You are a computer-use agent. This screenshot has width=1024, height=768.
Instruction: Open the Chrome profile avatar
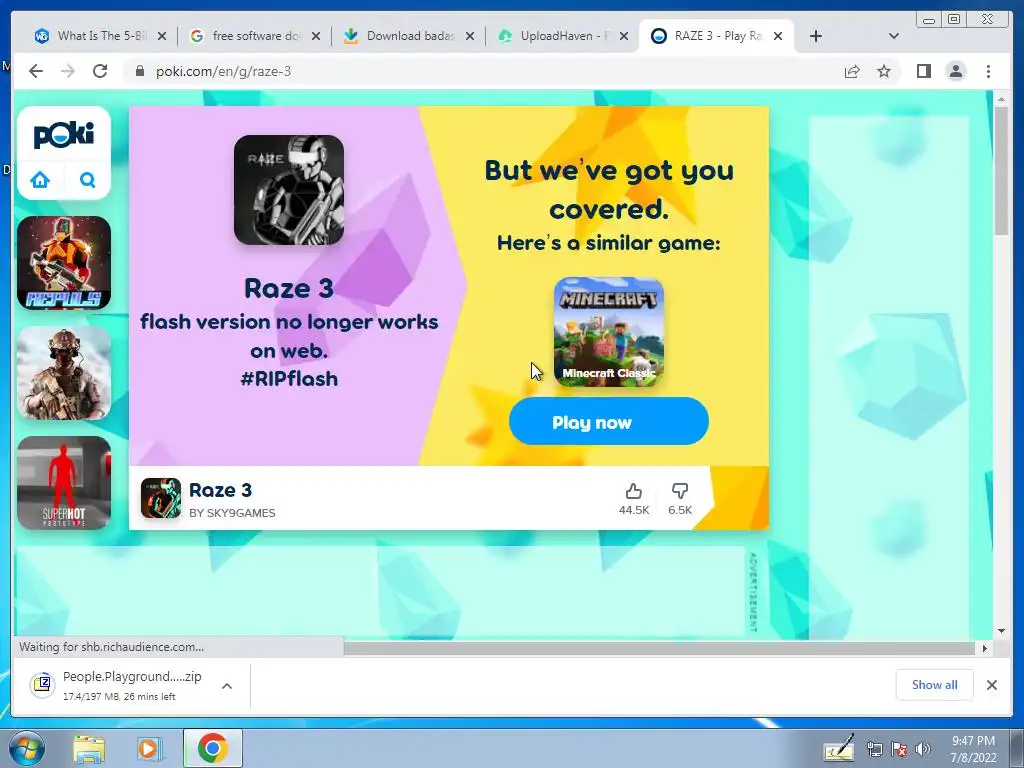point(955,71)
